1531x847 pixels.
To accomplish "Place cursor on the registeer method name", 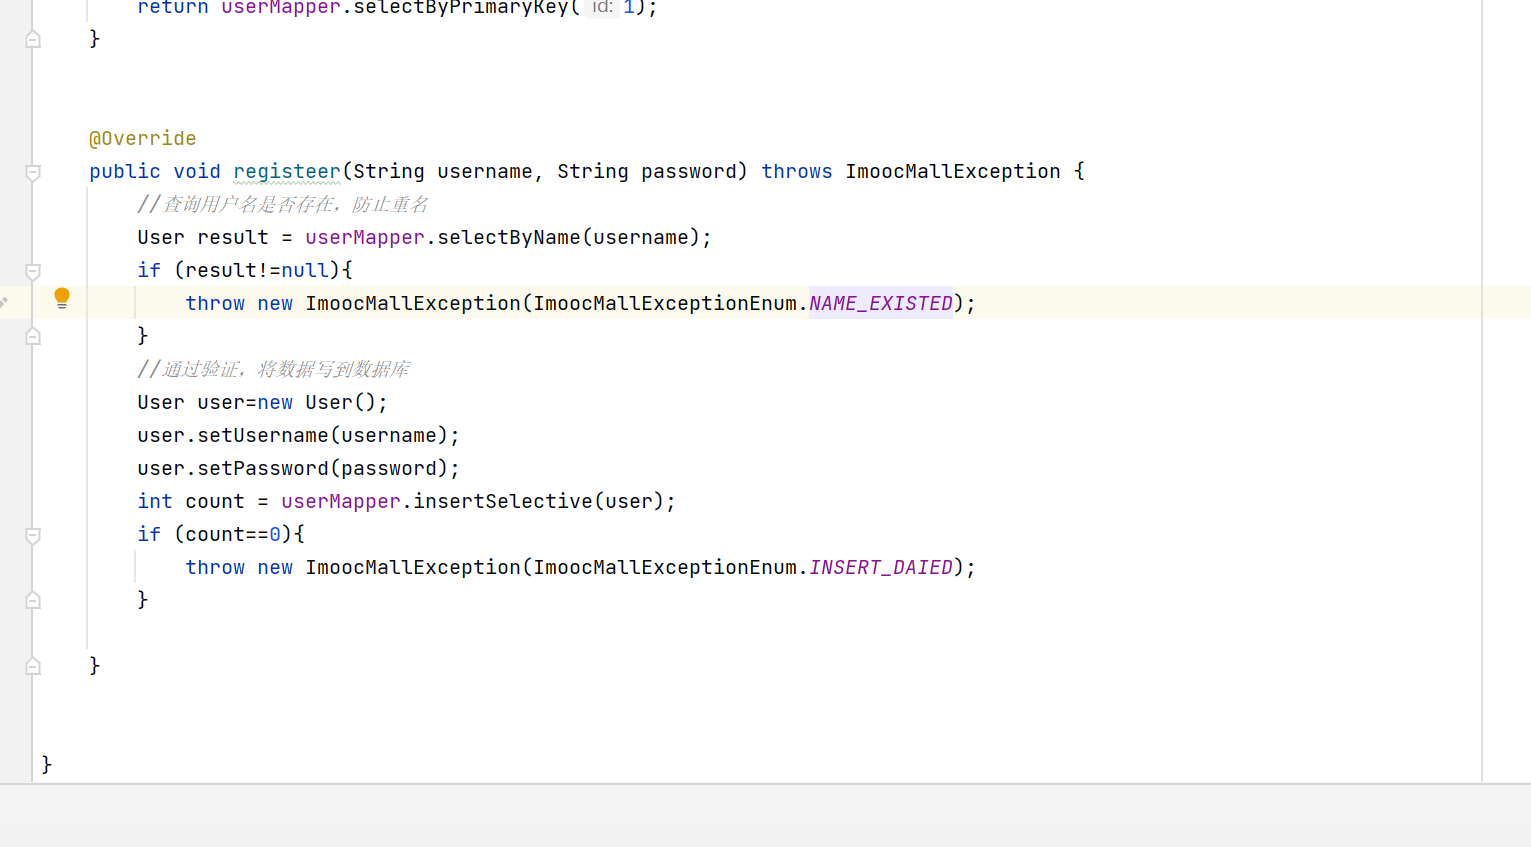I will 287,171.
